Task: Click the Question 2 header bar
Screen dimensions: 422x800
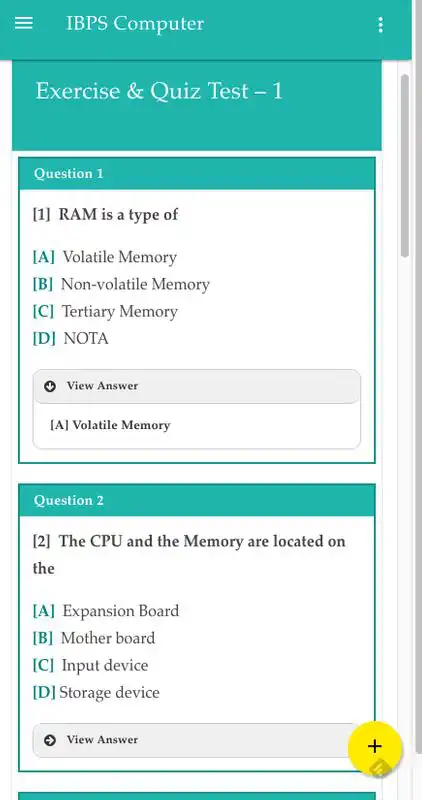Action: pyautogui.click(x=197, y=501)
